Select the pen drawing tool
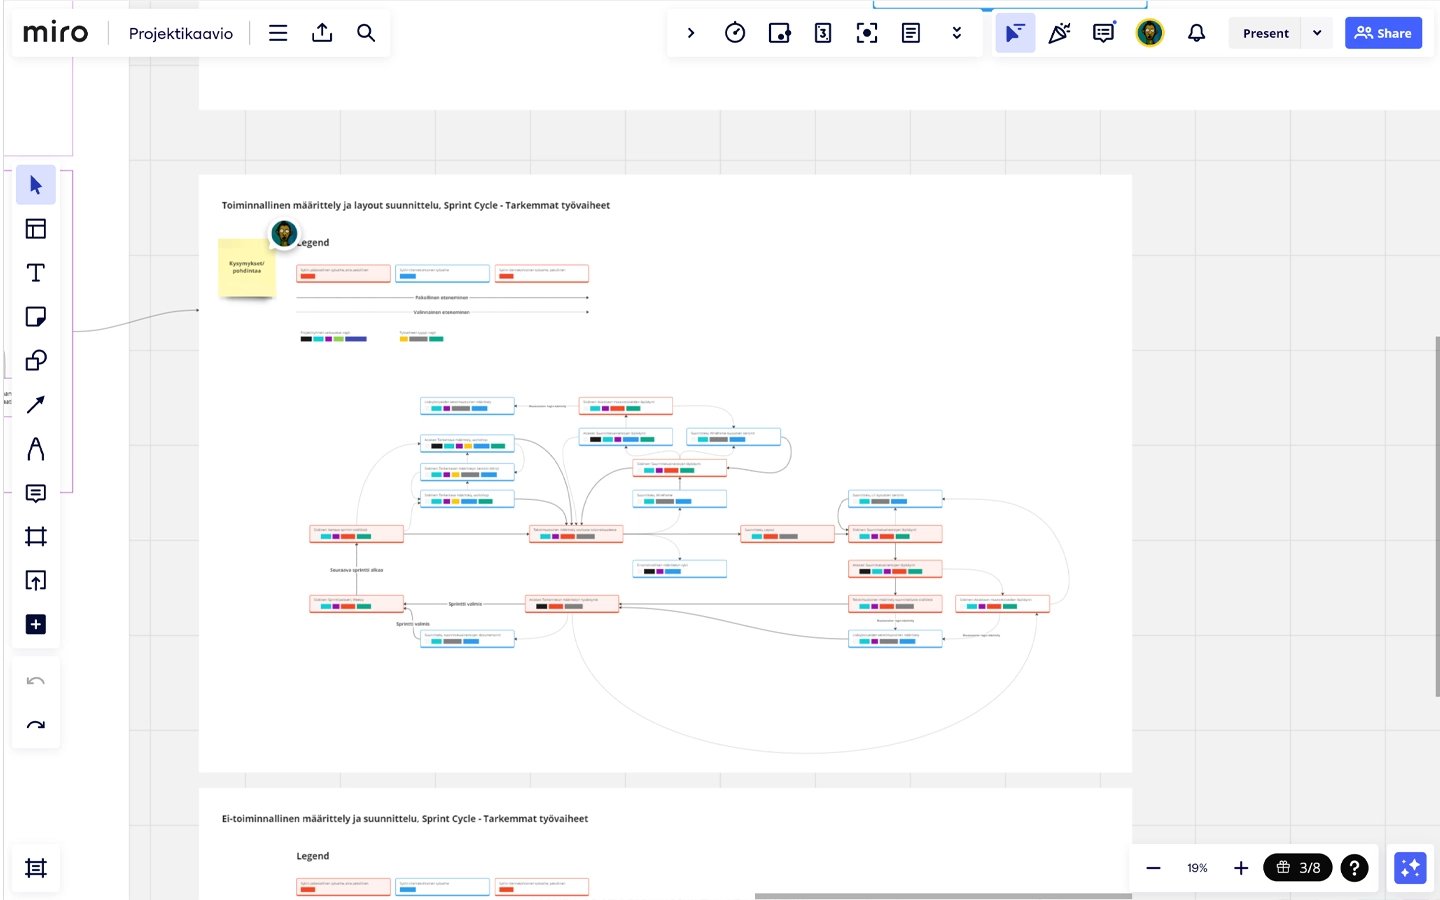1440x900 pixels. (35, 448)
